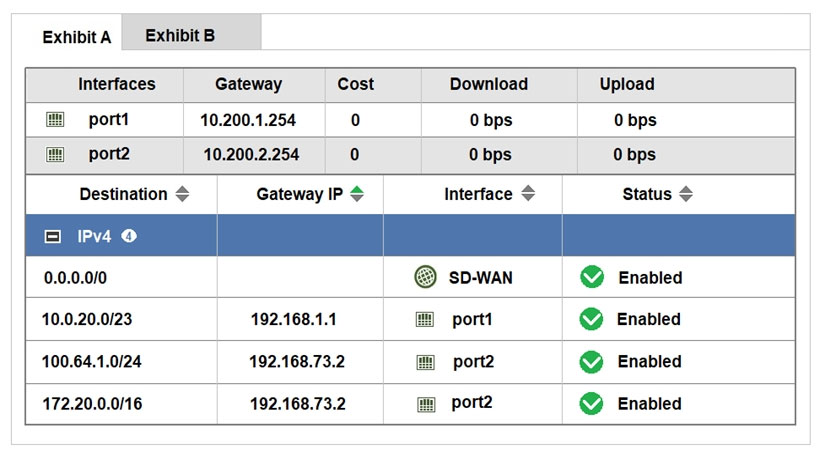Click the Enabled status icon for 100.64.1.0/24
Image resolution: width=825 pixels, height=459 pixels.
pyautogui.click(x=592, y=362)
